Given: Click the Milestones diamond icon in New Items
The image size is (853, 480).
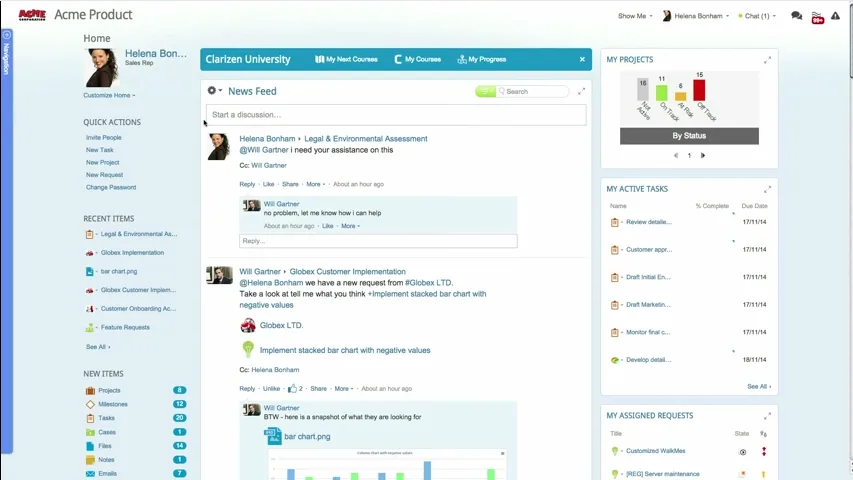Looking at the screenshot, I should [90, 404].
